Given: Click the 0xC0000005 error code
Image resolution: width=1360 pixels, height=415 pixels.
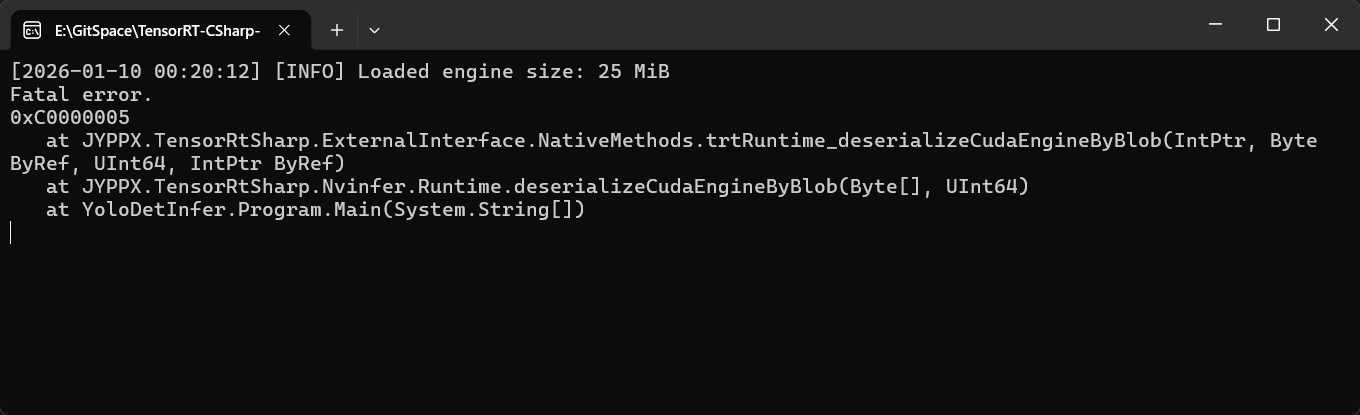Looking at the screenshot, I should (69, 118).
